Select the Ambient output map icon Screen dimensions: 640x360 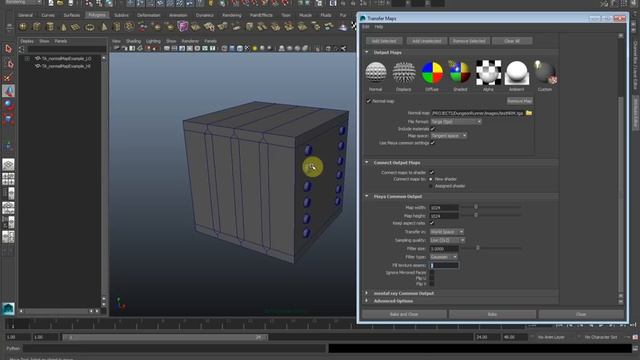tap(516, 73)
